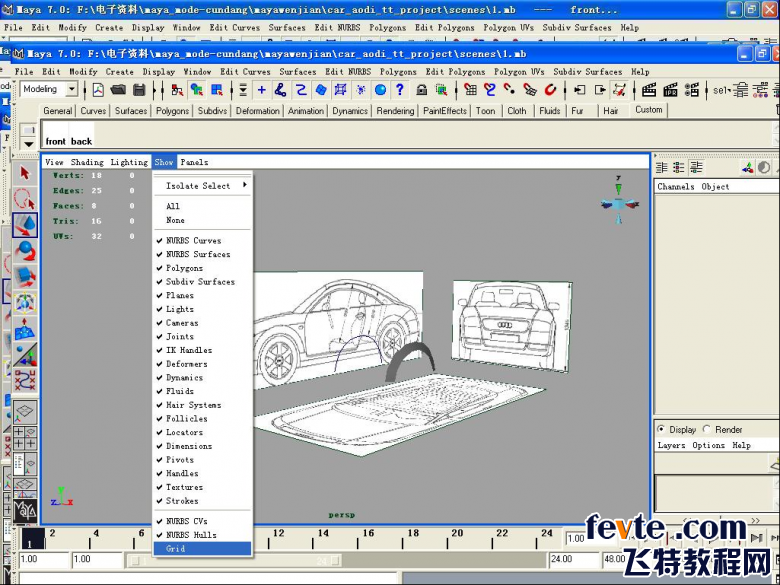Open the Create menu in front window
Screen dimensions: 780x585
pyautogui.click(x=119, y=72)
